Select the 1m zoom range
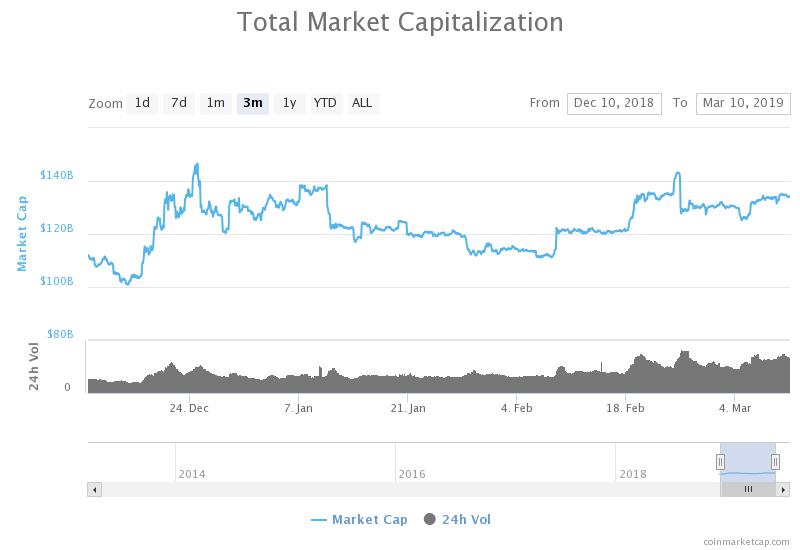Screen dimensions: 800x550 pos(215,103)
